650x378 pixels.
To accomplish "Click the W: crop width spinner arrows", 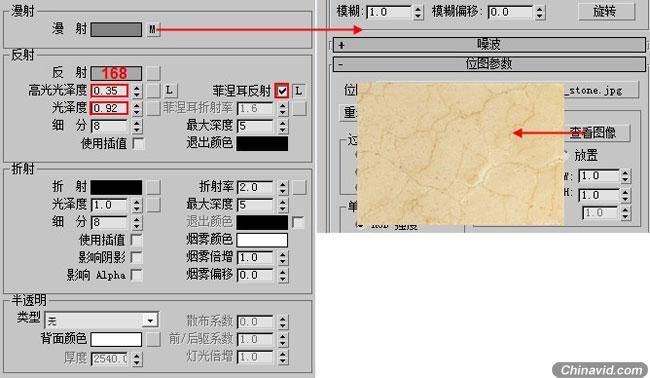I will tap(626, 176).
